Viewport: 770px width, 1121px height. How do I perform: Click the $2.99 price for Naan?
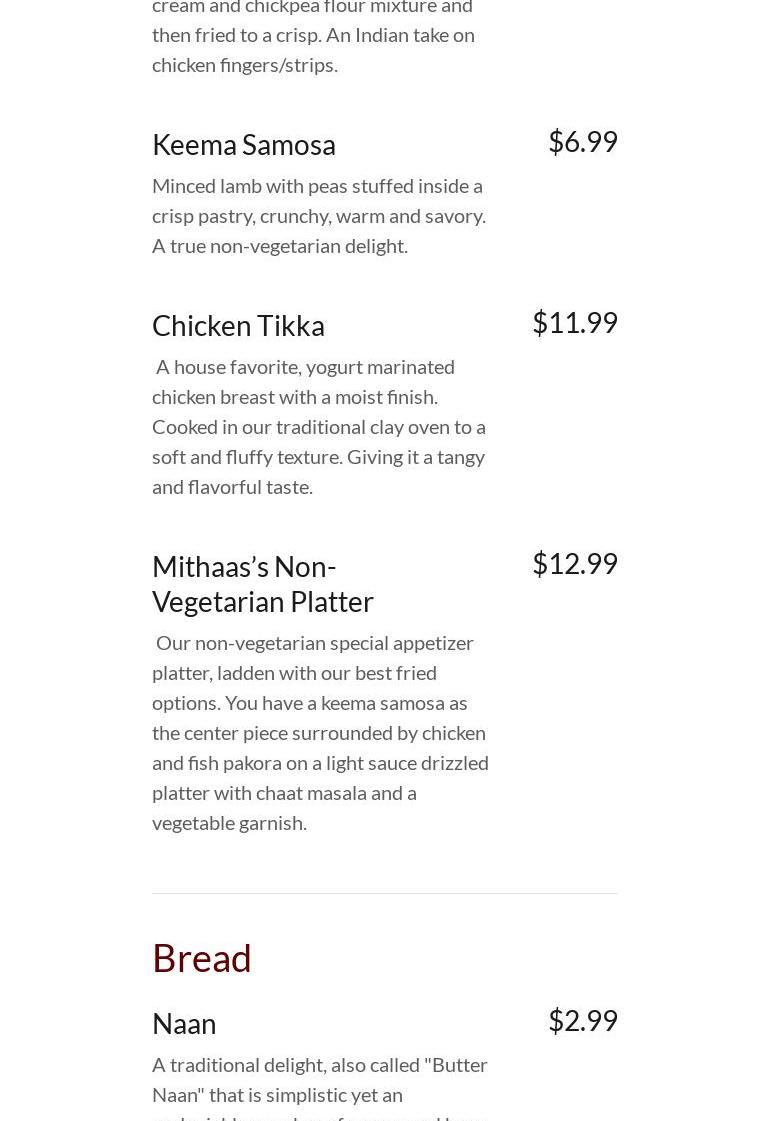coord(582,1020)
